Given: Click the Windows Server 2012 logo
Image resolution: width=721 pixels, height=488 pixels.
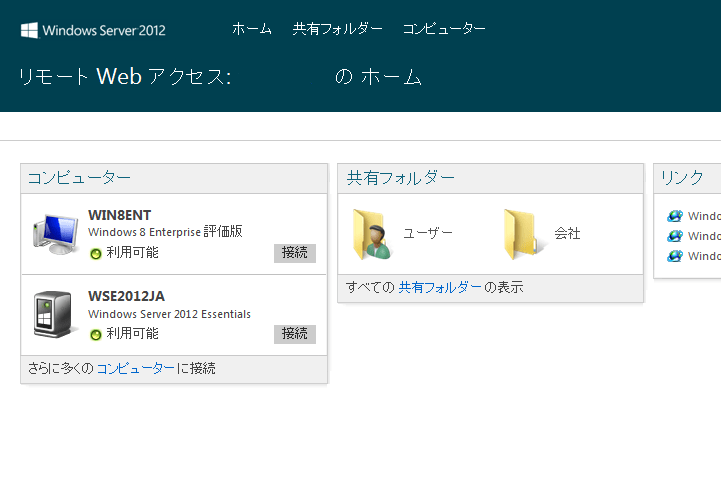Looking at the screenshot, I should (93, 30).
